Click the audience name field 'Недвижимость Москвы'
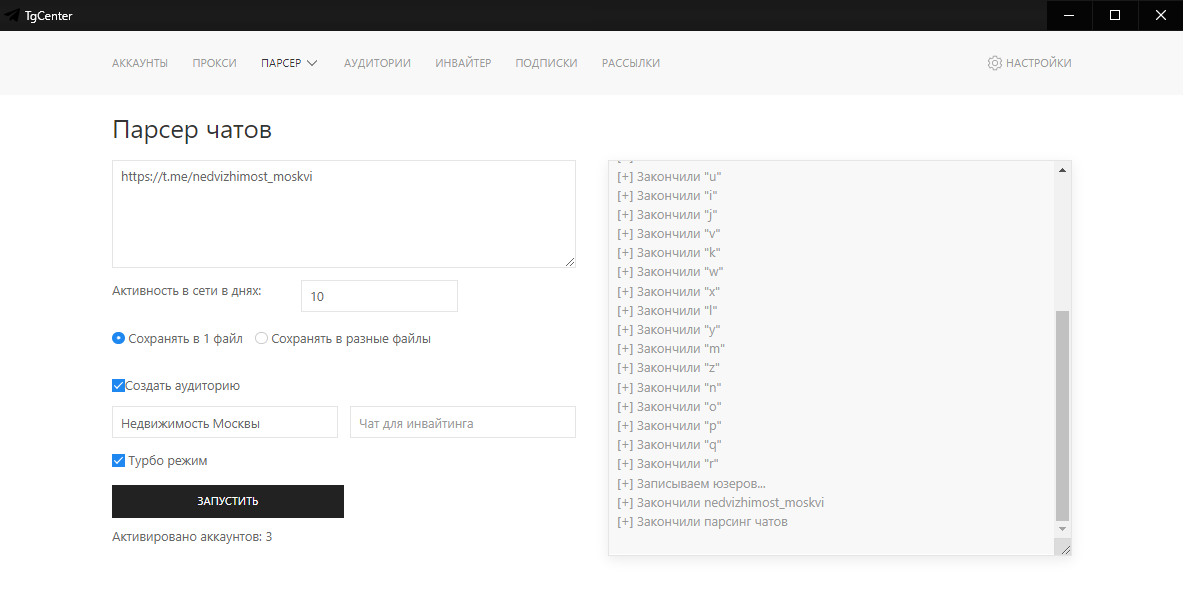Image resolution: width=1183 pixels, height=600 pixels. point(224,423)
